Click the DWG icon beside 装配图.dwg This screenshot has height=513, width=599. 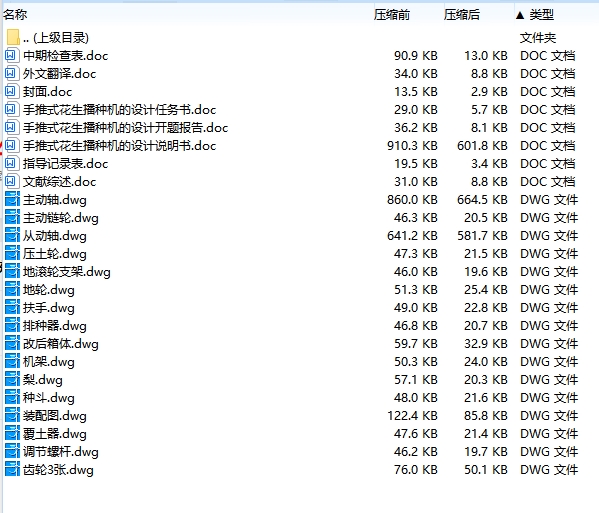12,415
